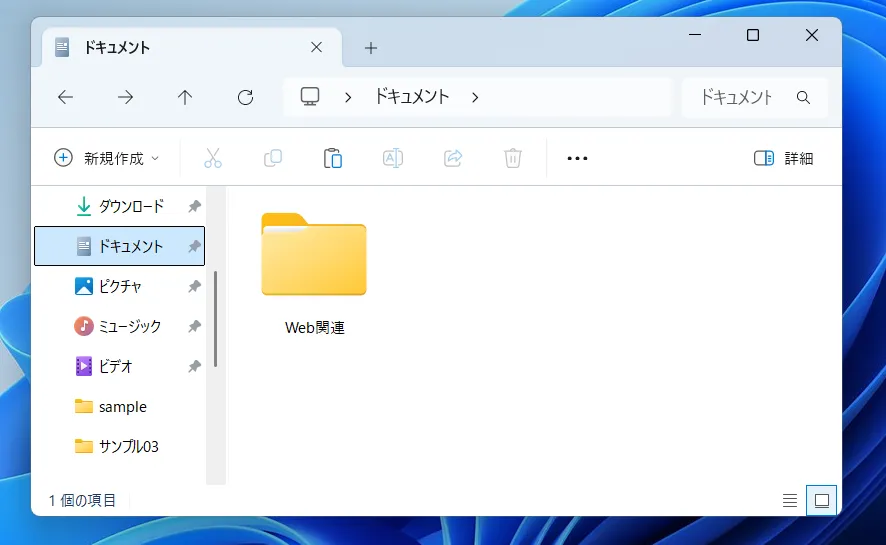The width and height of the screenshot is (886, 545).
Task: Click the pin icon beside ドキュメント
Action: pyautogui.click(x=194, y=246)
